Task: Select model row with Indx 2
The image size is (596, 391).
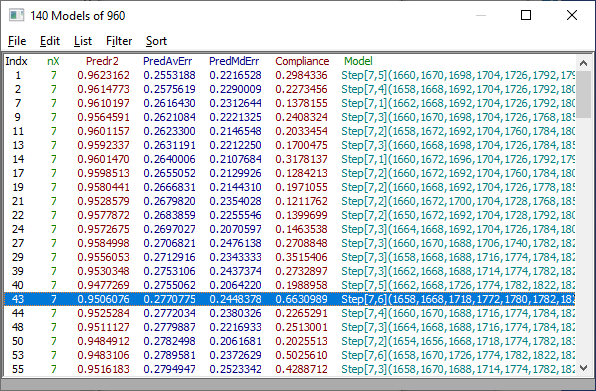Action: click(290, 89)
